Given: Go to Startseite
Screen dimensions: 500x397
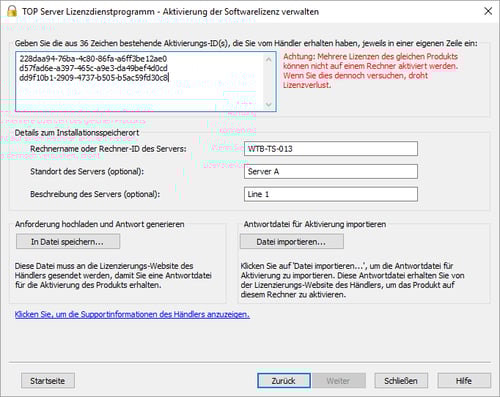Looking at the screenshot, I should pyautogui.click(x=48, y=381).
